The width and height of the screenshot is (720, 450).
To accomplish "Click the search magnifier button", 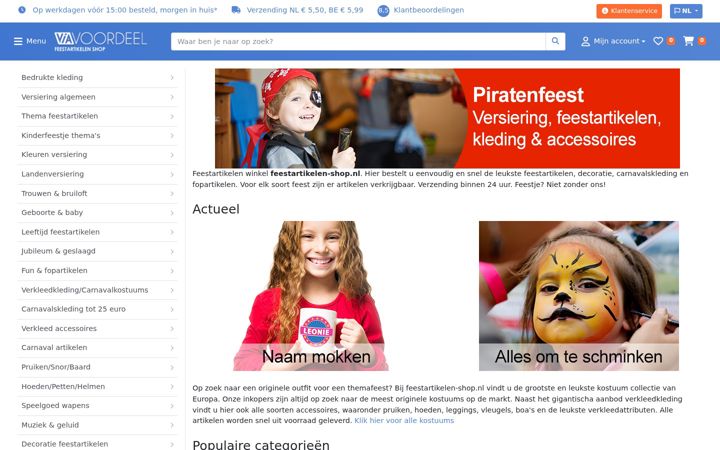I will click(x=555, y=41).
